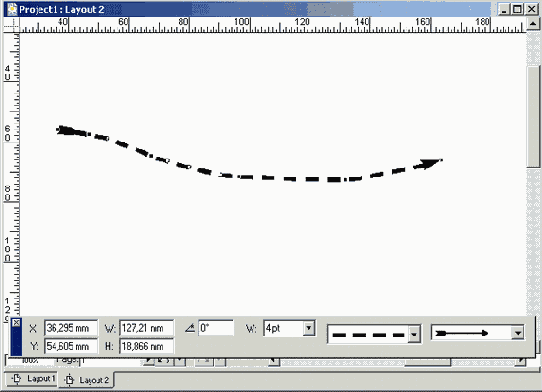Click the Y position field 54,605 mm
The image size is (542, 392).
(x=71, y=346)
